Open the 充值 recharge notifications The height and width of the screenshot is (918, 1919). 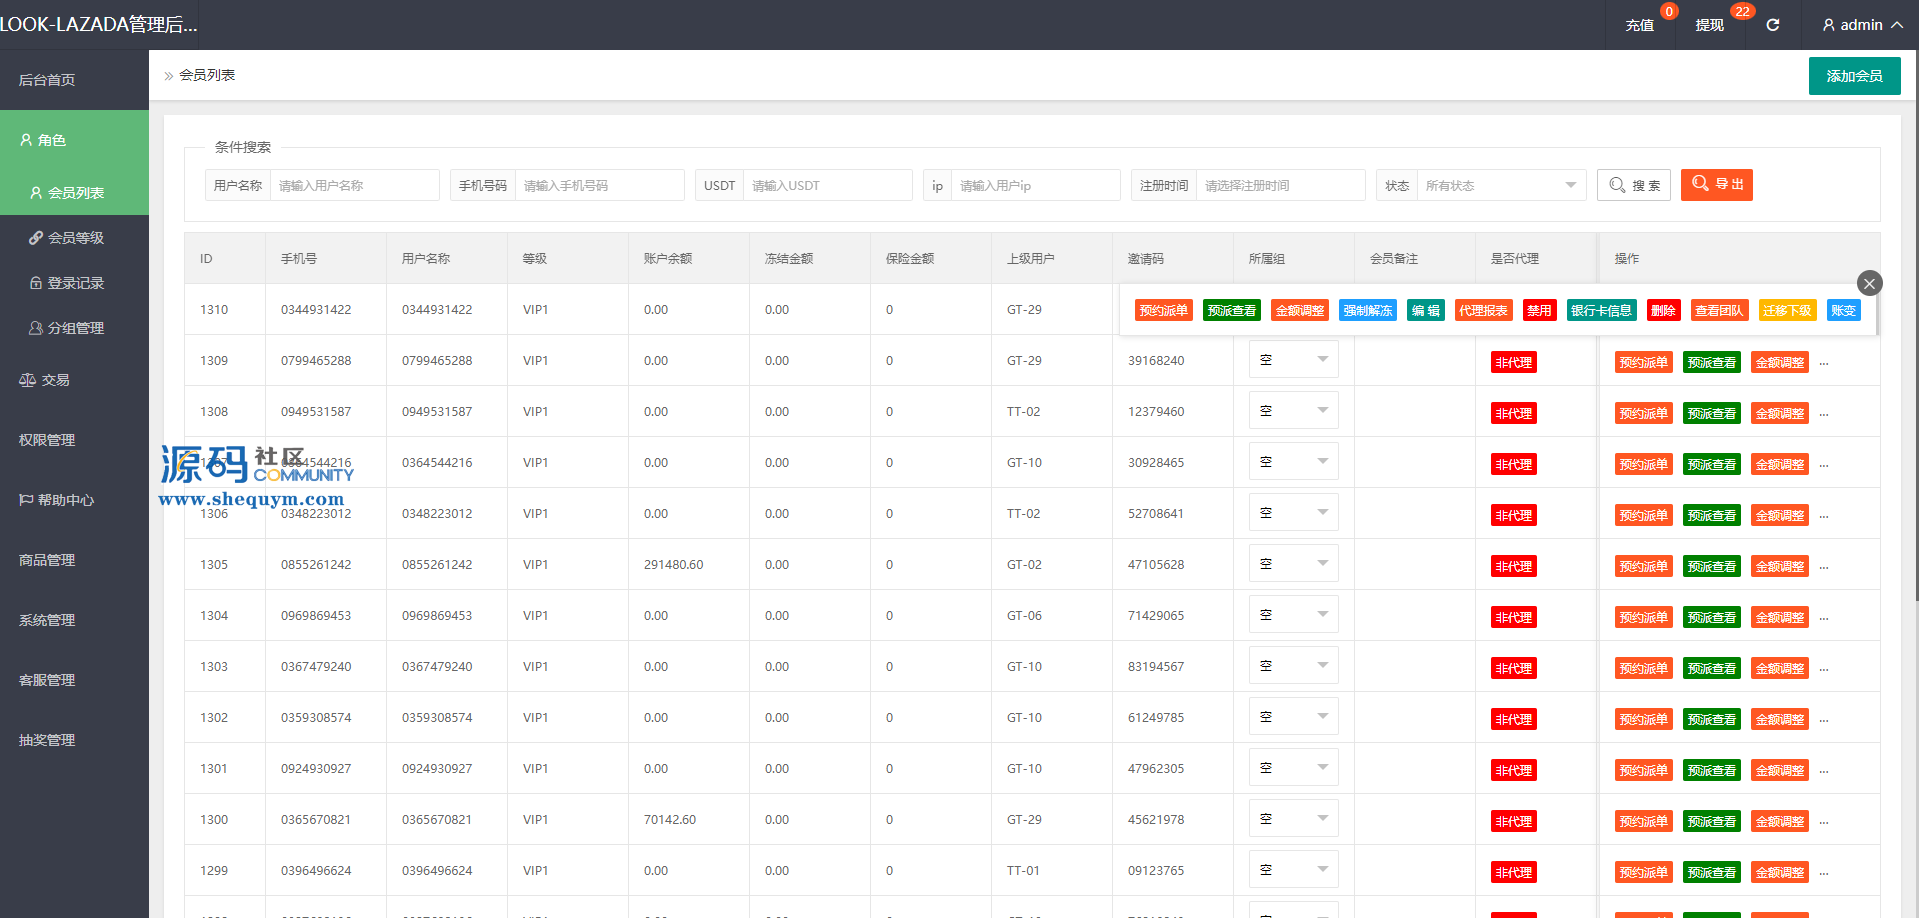[1640, 25]
